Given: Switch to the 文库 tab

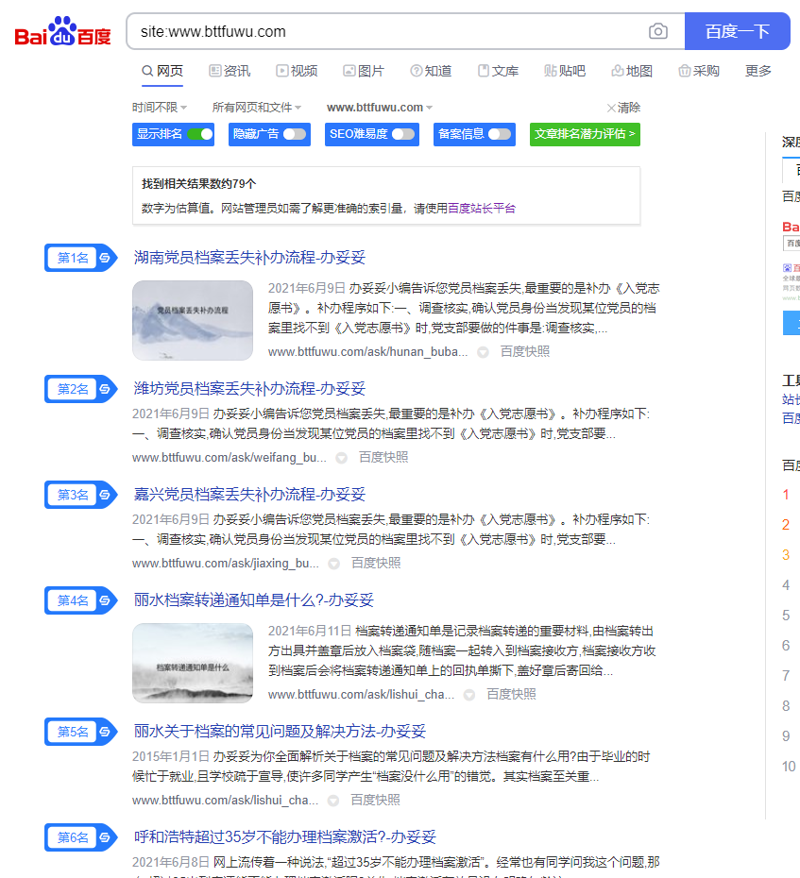Looking at the screenshot, I should [x=498, y=71].
